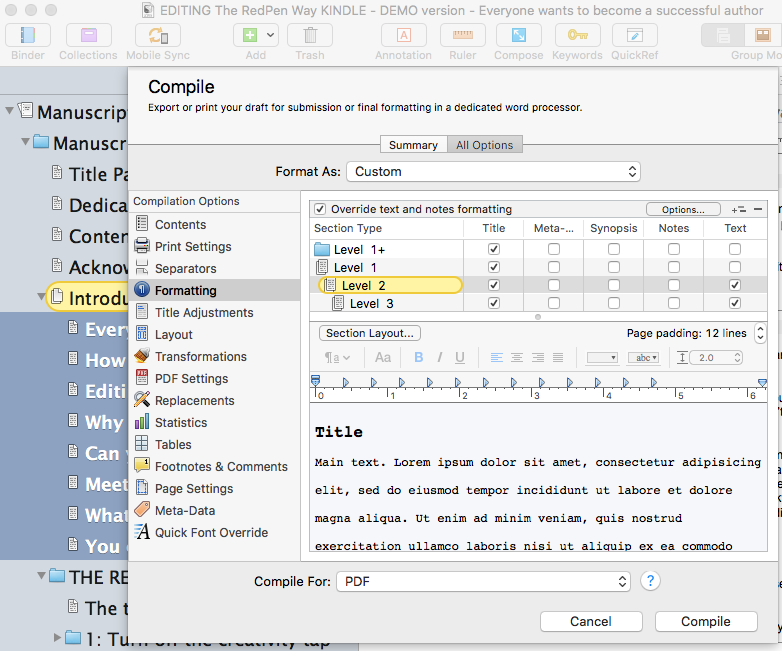The height and width of the screenshot is (651, 782).
Task: Switch to the All Options tab
Action: click(x=485, y=145)
